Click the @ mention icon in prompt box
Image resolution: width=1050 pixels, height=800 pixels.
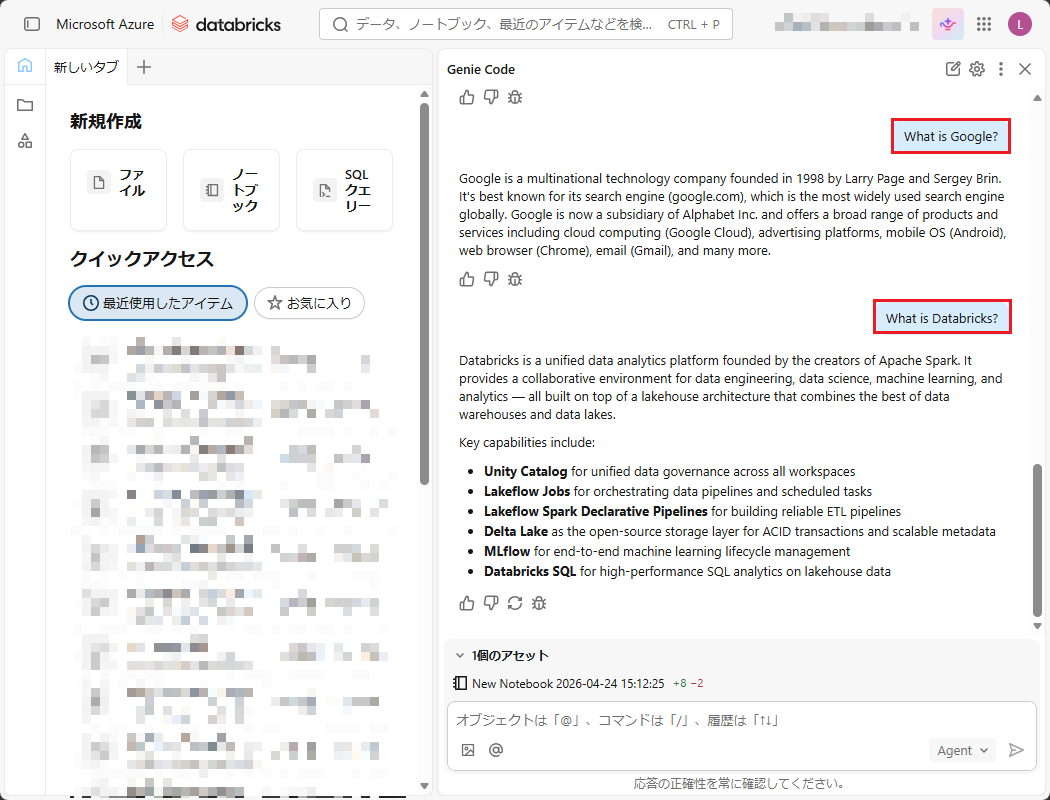coord(495,750)
